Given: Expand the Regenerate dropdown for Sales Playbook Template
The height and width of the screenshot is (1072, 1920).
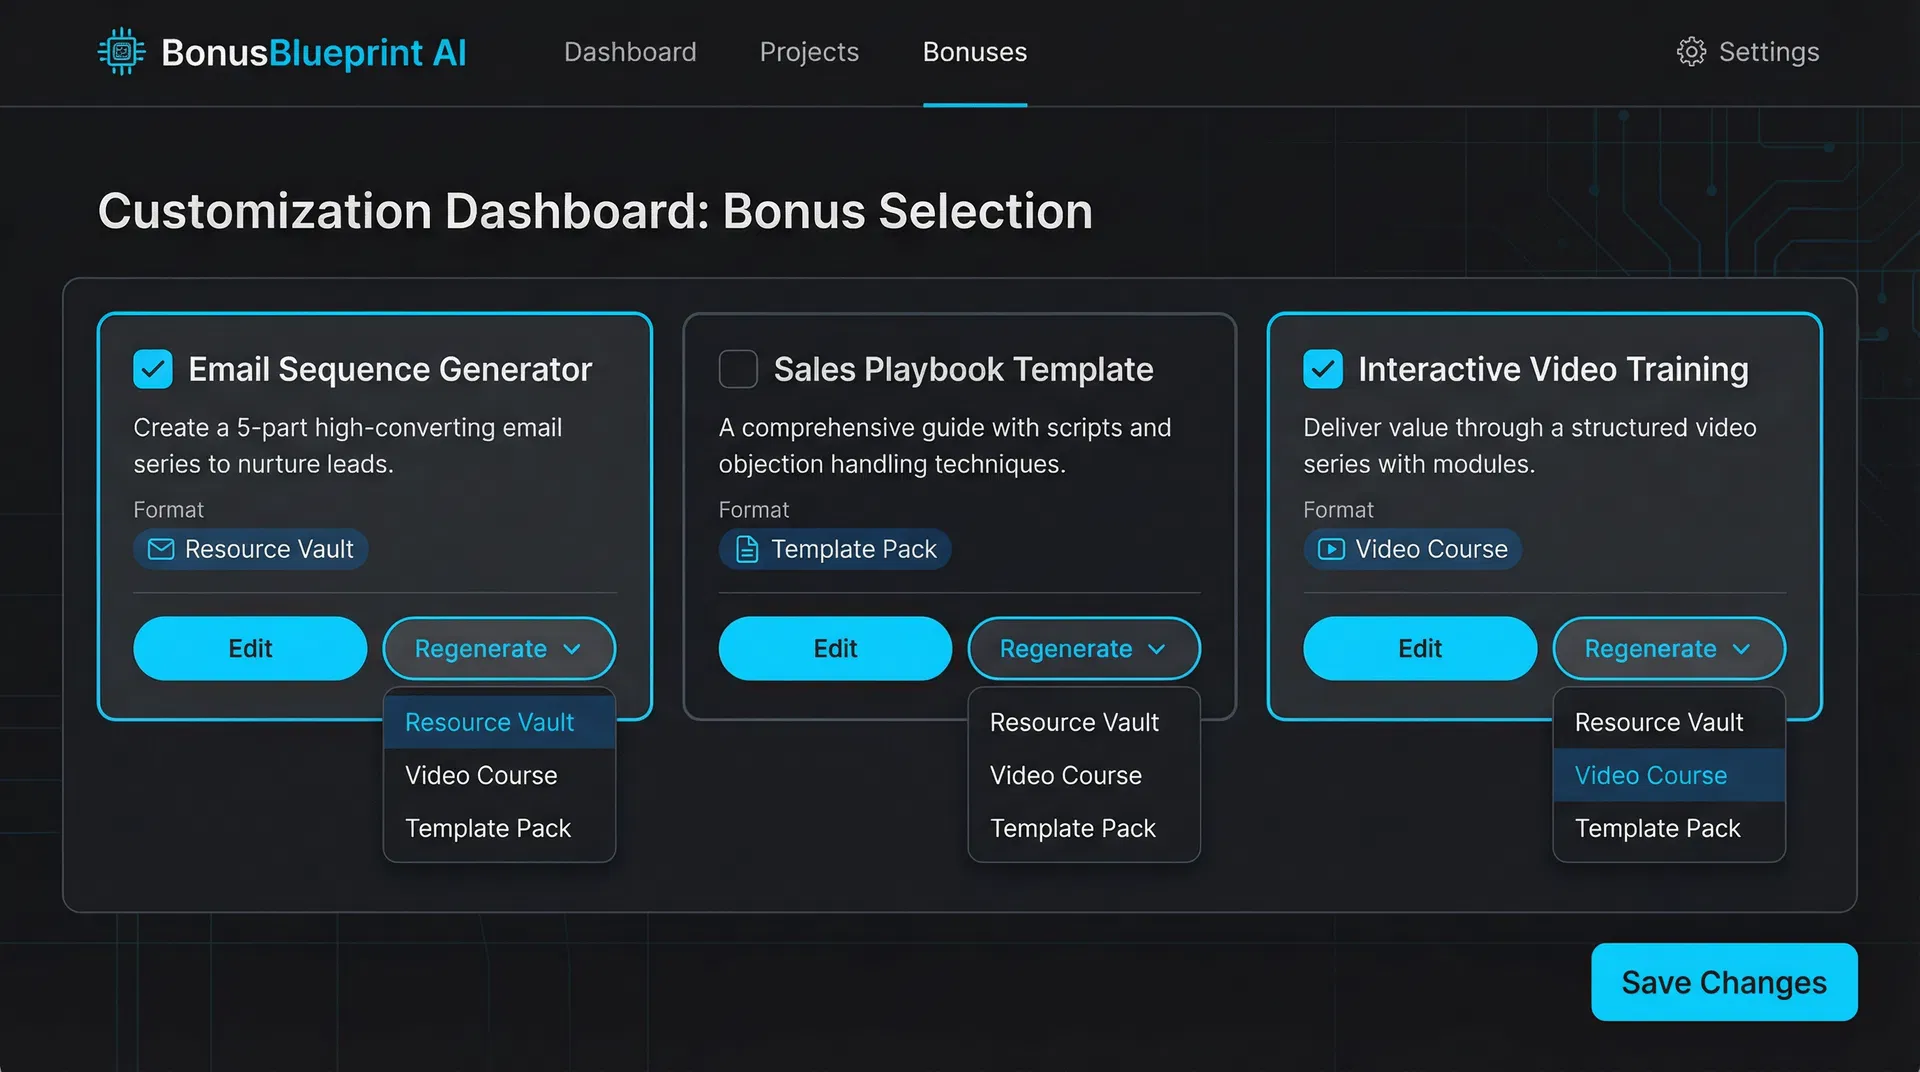Looking at the screenshot, I should pyautogui.click(x=1083, y=648).
